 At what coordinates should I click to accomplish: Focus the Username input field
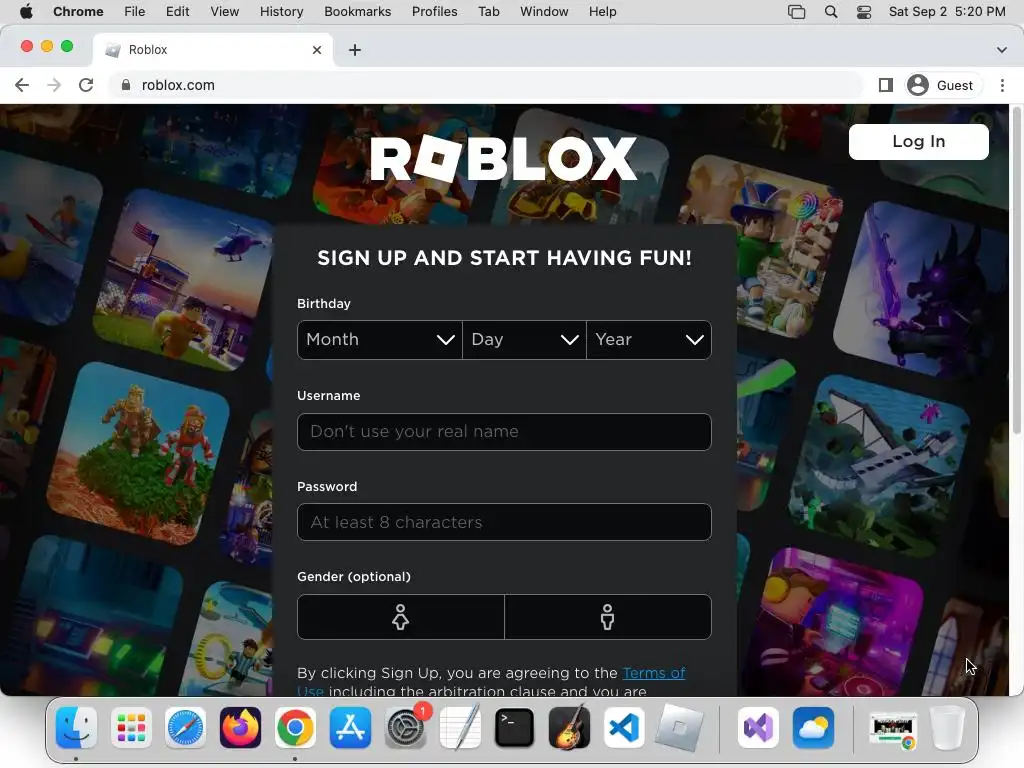click(x=504, y=432)
